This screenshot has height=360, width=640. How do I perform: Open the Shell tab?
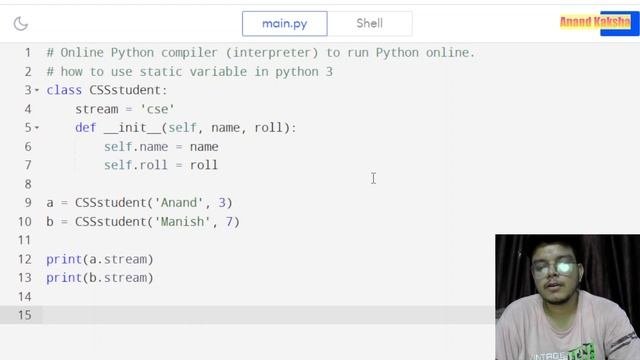tap(369, 24)
